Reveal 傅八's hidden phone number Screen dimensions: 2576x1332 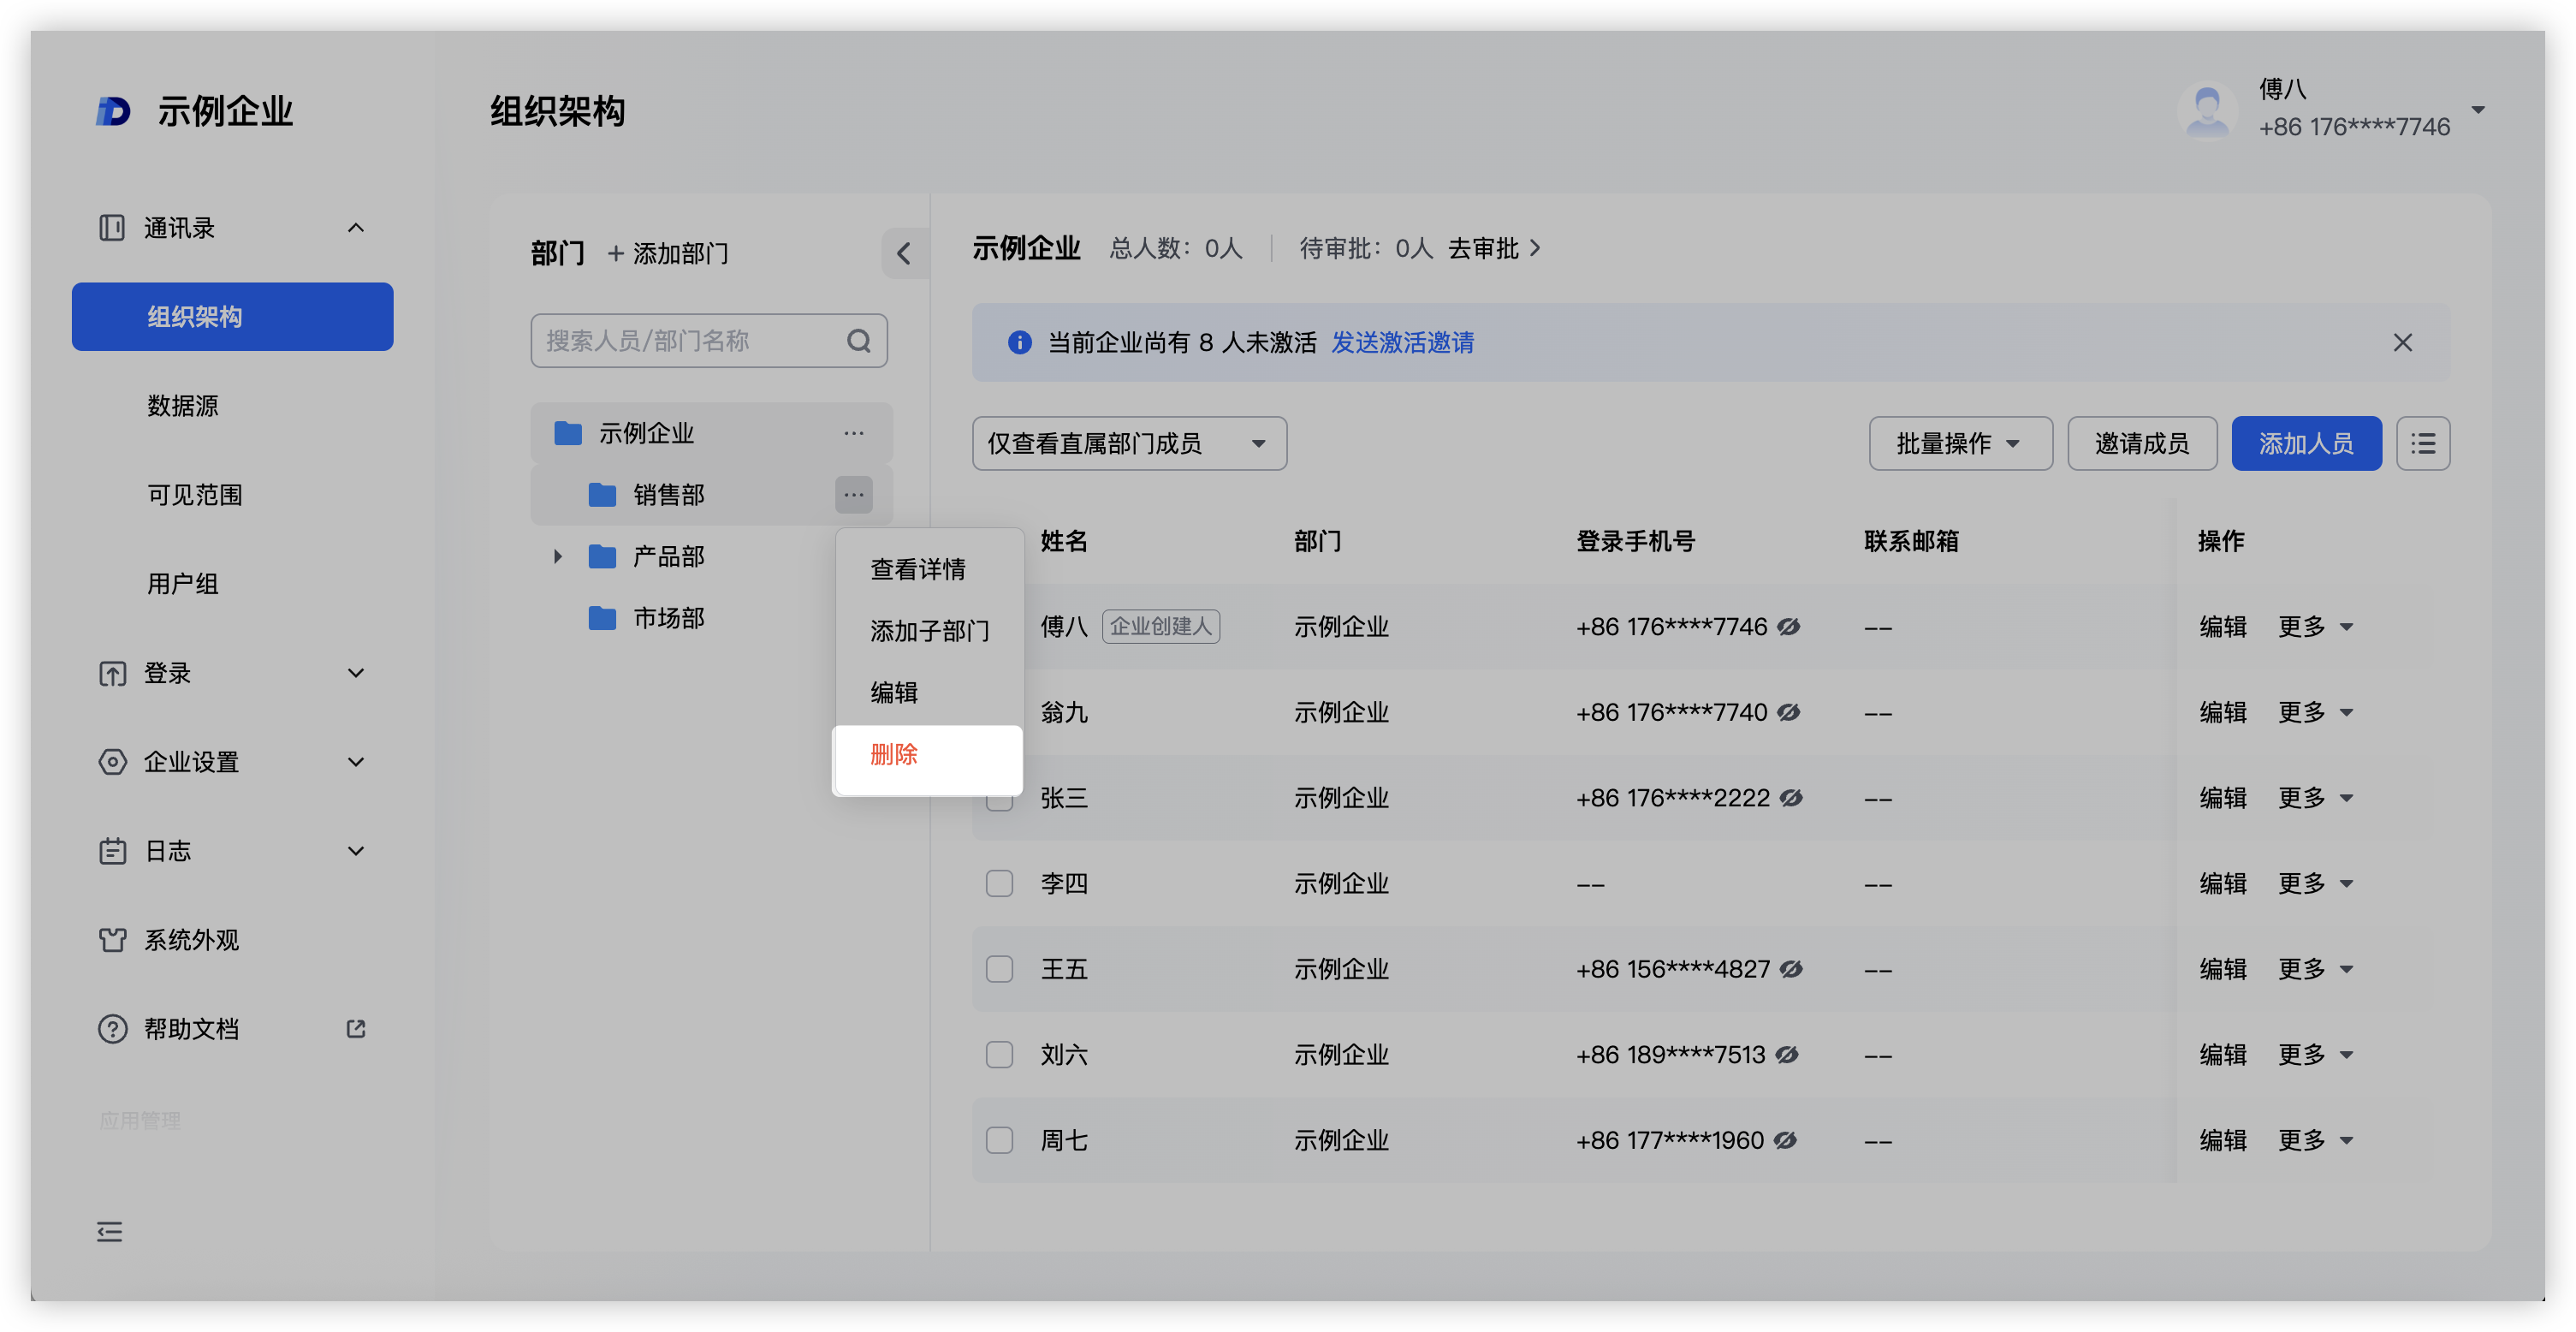click(x=1789, y=627)
